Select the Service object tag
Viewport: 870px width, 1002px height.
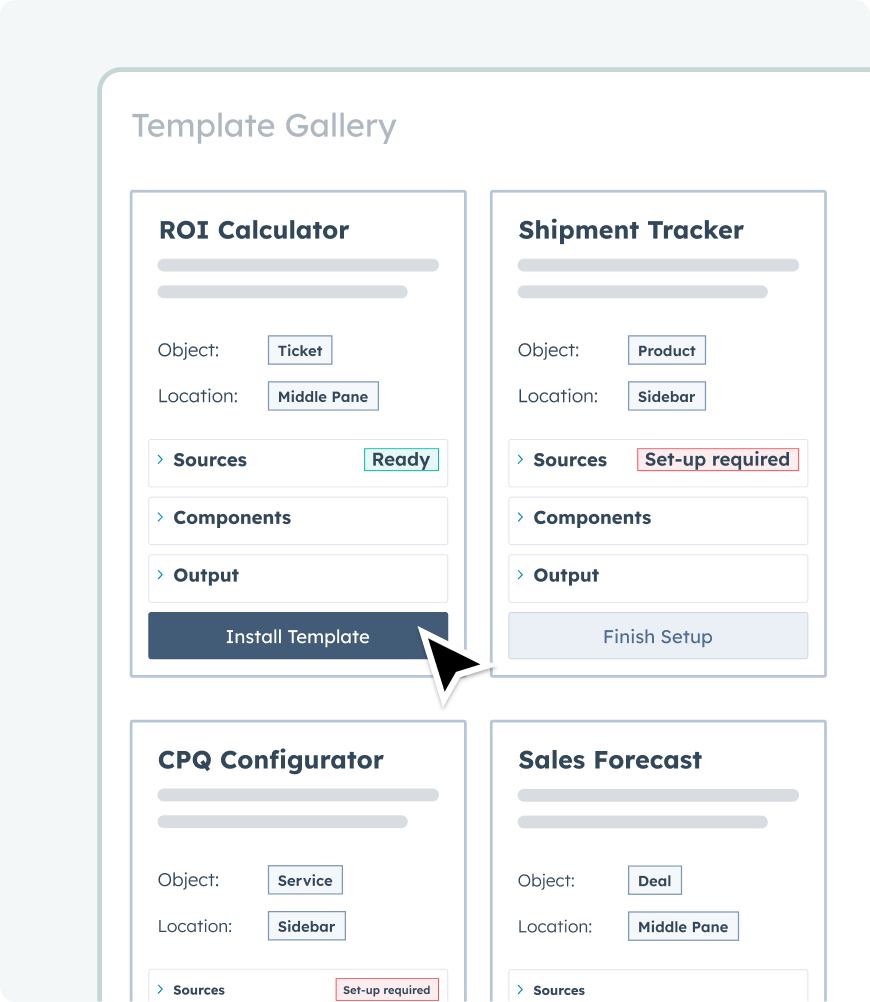tap(305, 881)
